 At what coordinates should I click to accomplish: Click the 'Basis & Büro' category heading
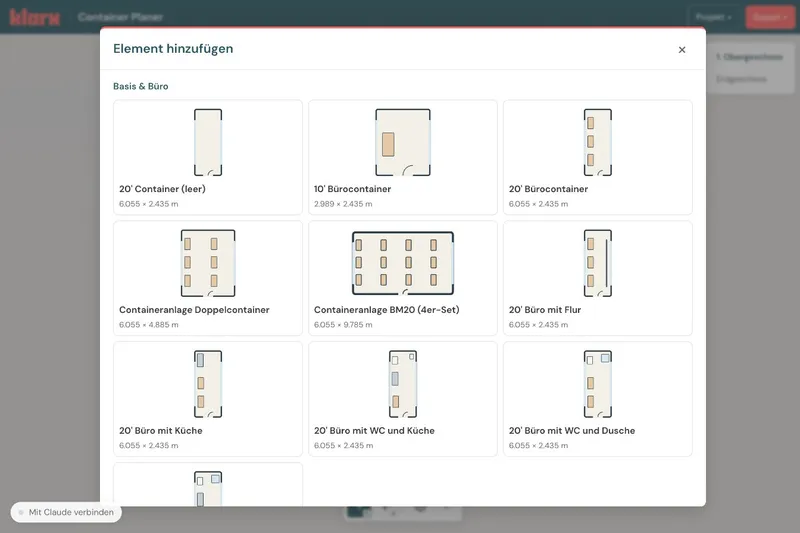pyautogui.click(x=141, y=86)
